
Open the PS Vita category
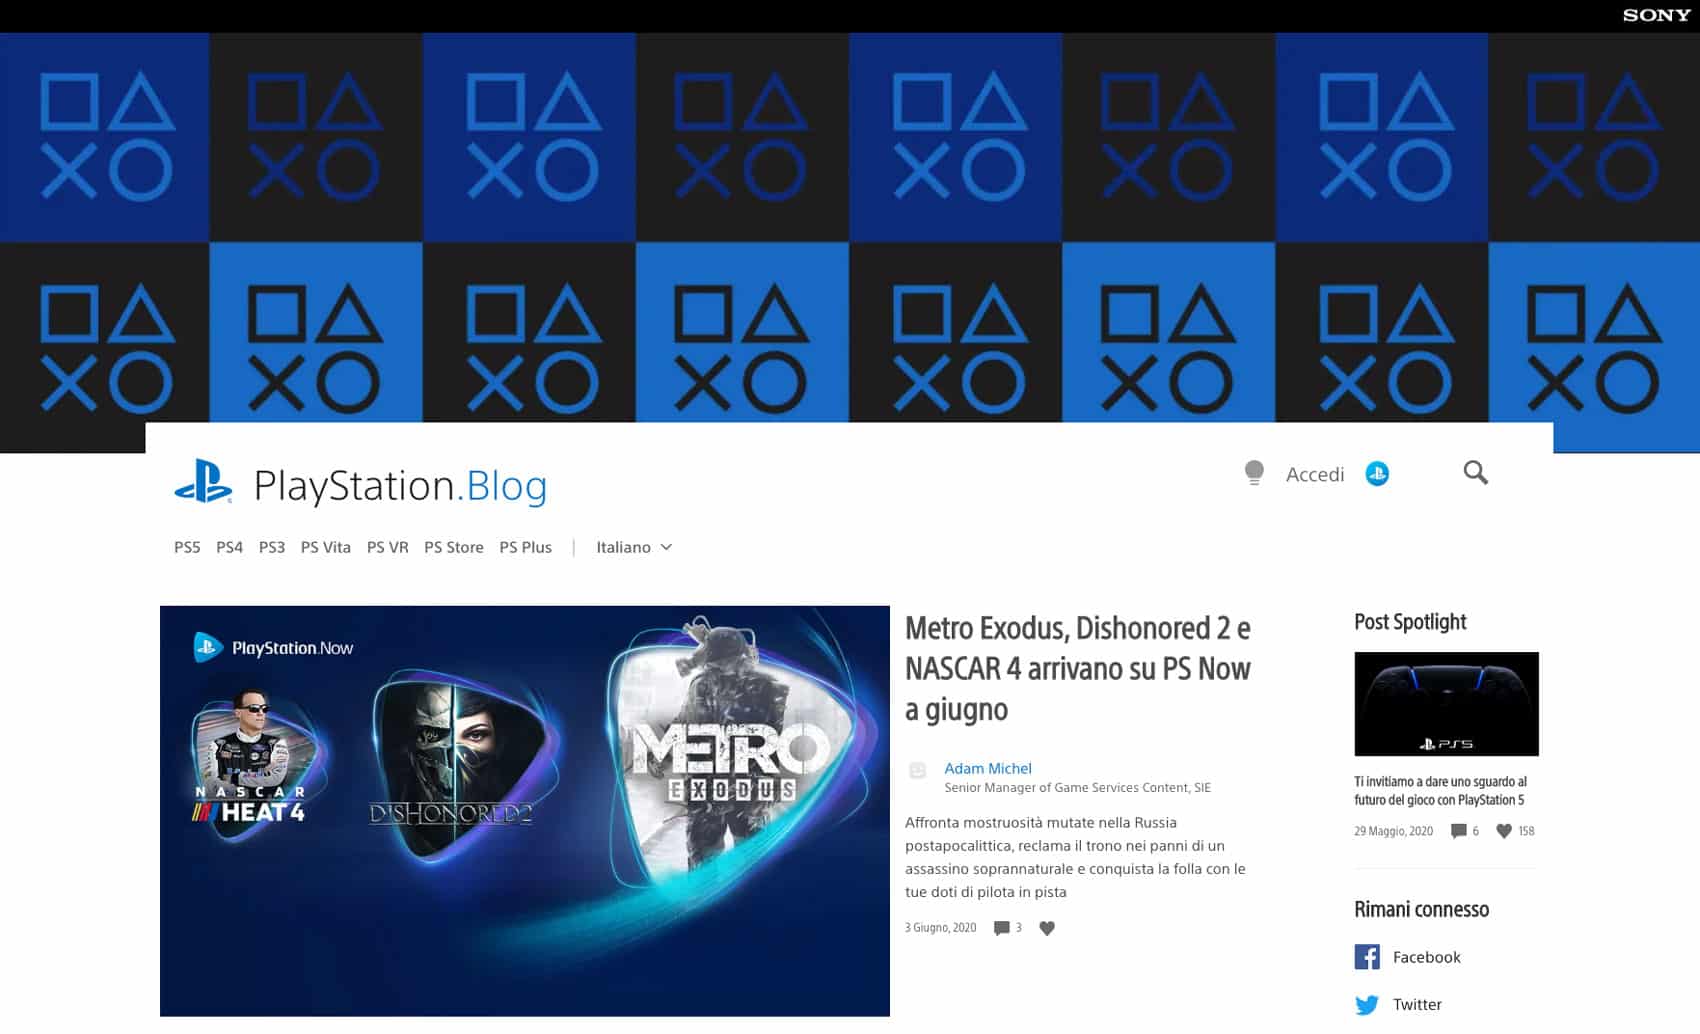pos(325,547)
